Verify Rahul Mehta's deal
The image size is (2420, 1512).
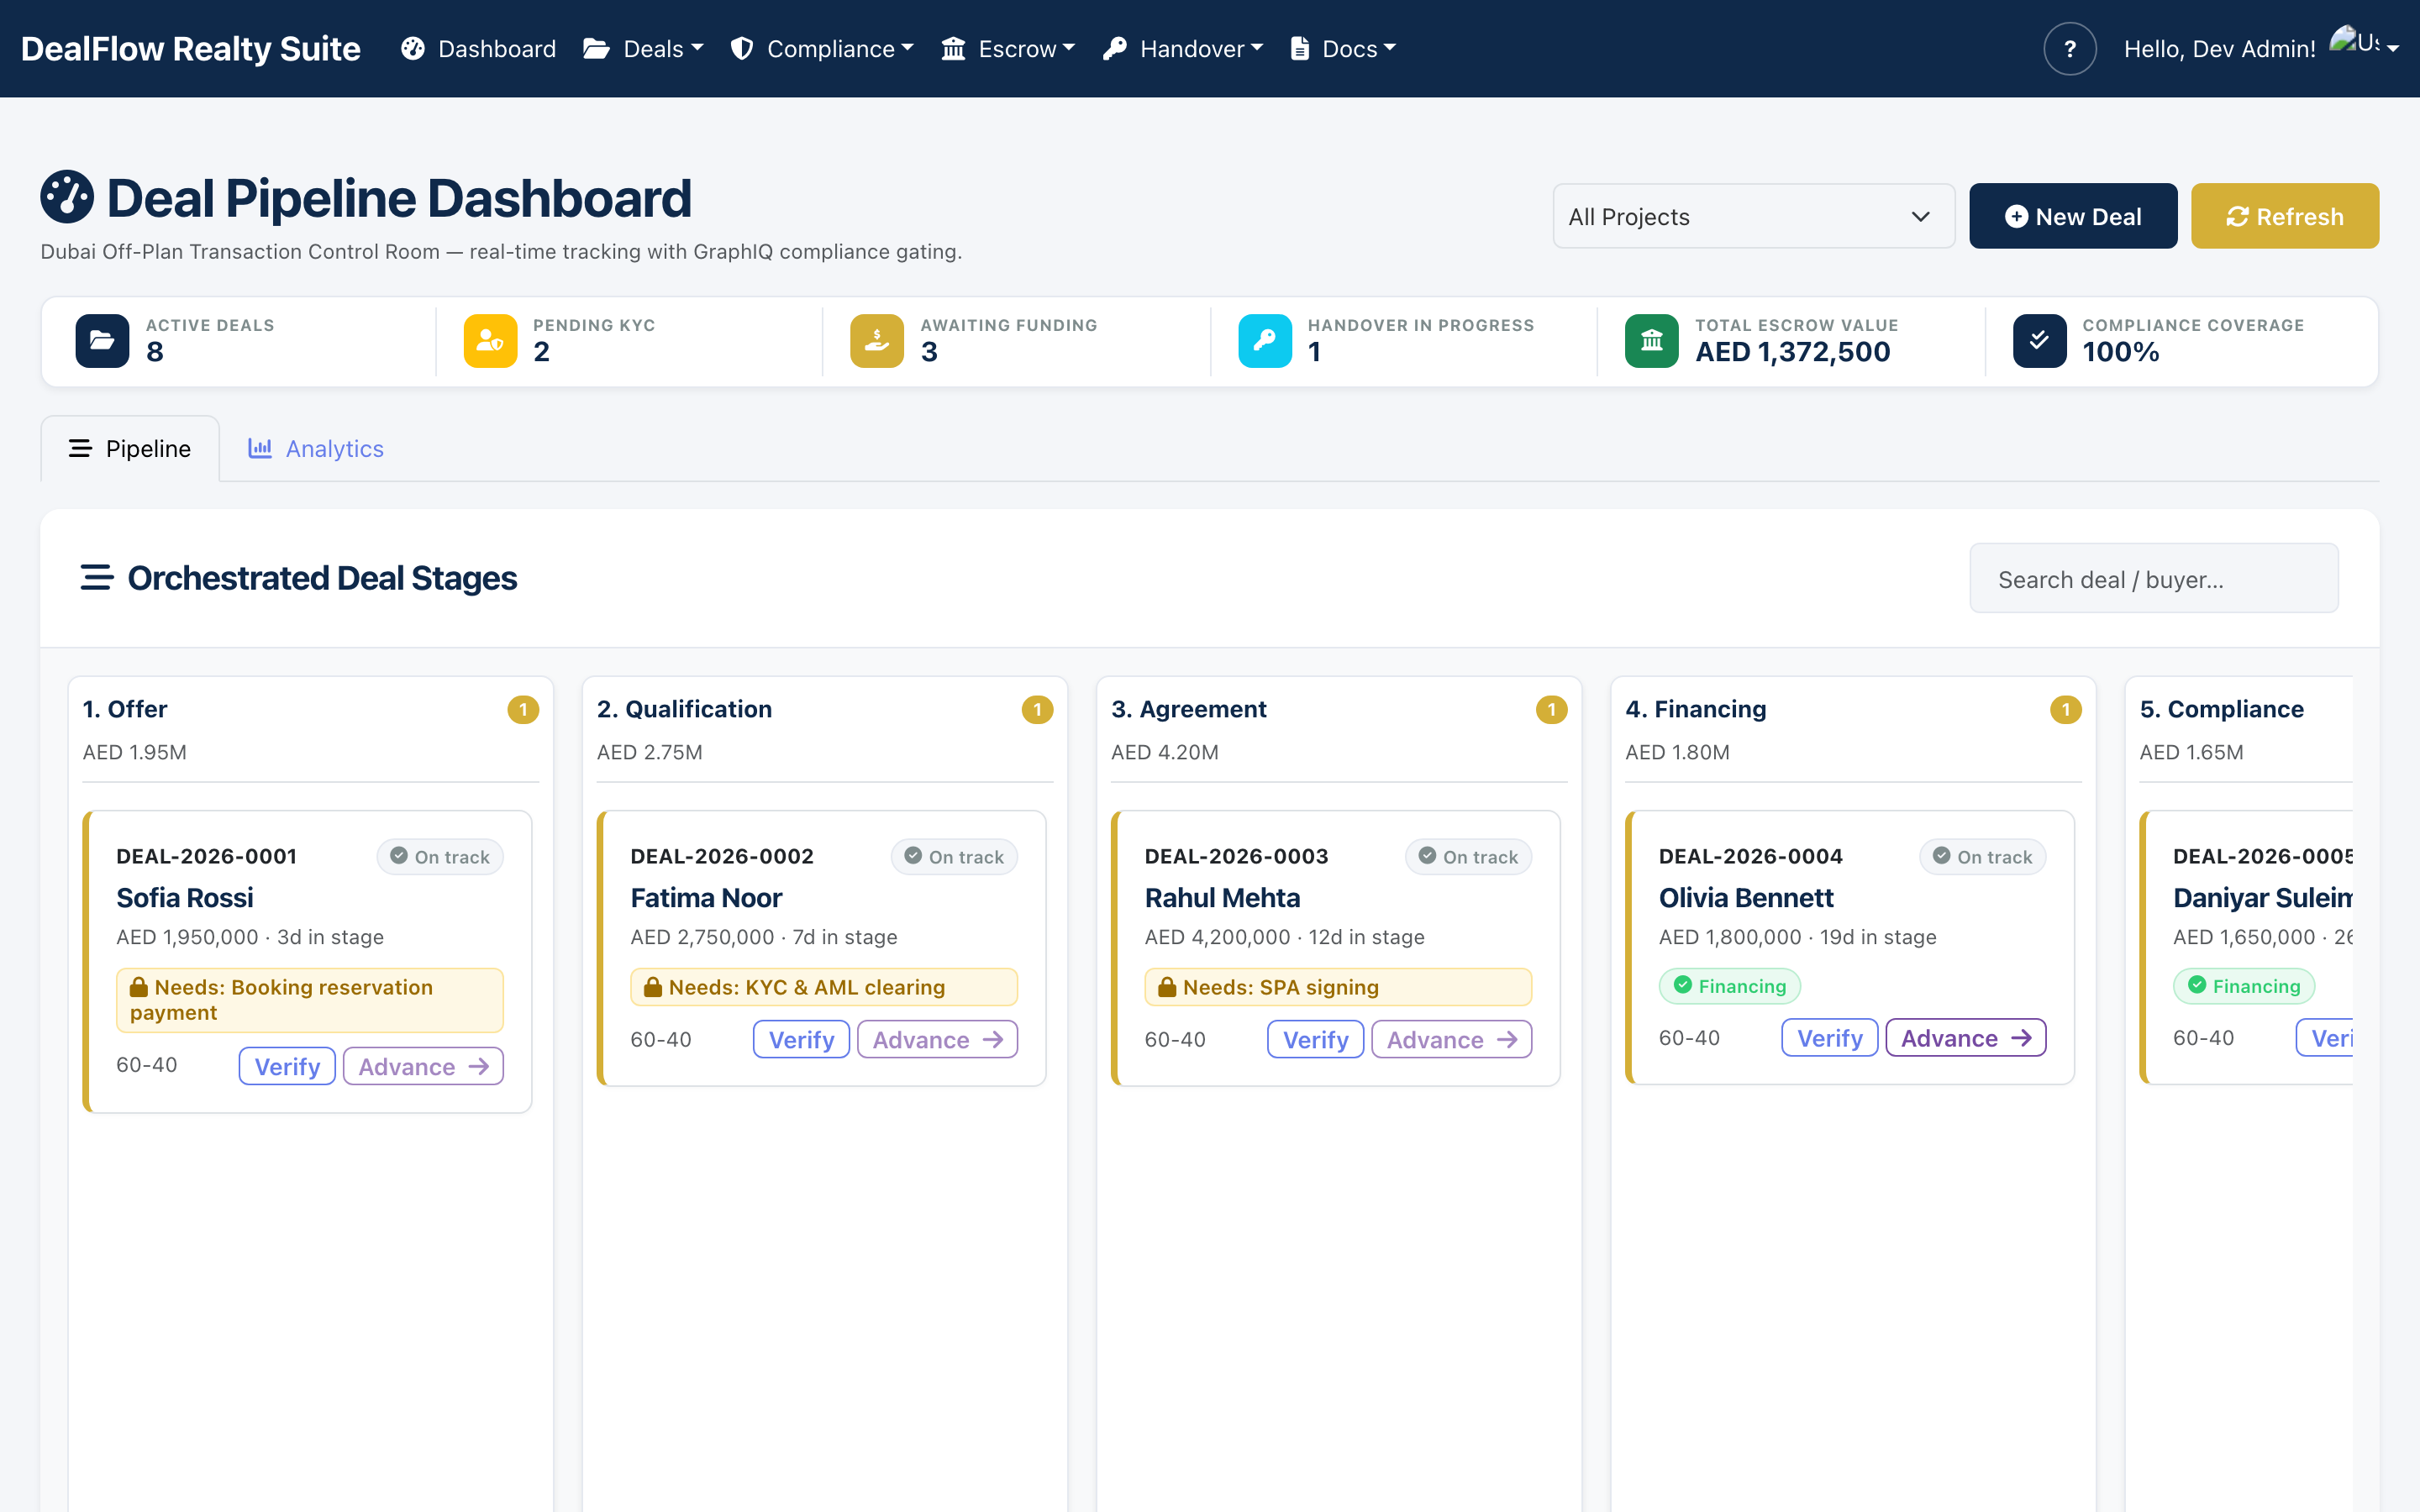click(x=1315, y=1039)
